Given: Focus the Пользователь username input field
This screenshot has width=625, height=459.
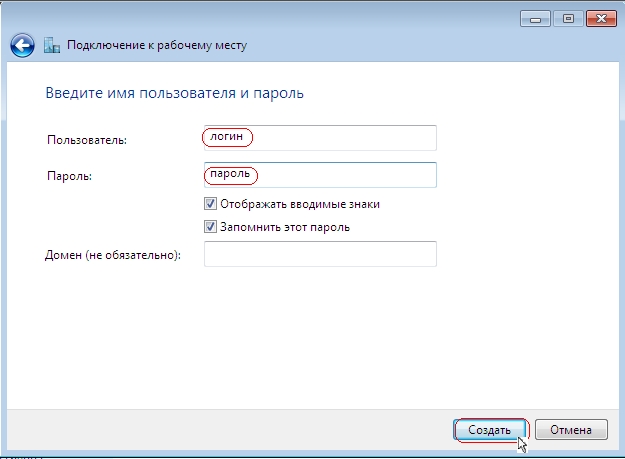Looking at the screenshot, I should click(320, 138).
